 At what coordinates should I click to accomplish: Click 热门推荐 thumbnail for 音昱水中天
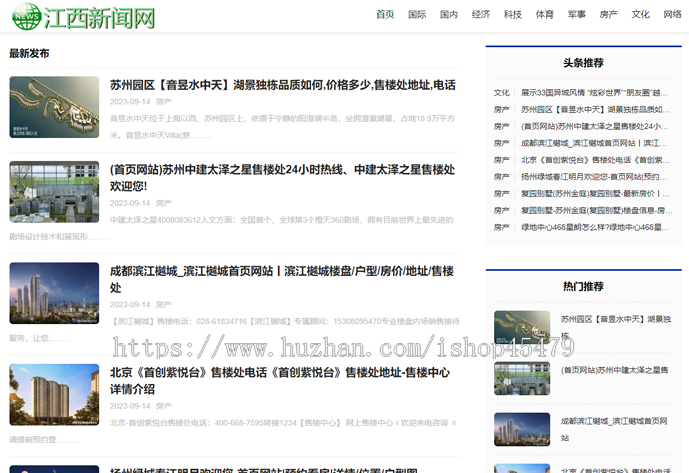tap(522, 327)
